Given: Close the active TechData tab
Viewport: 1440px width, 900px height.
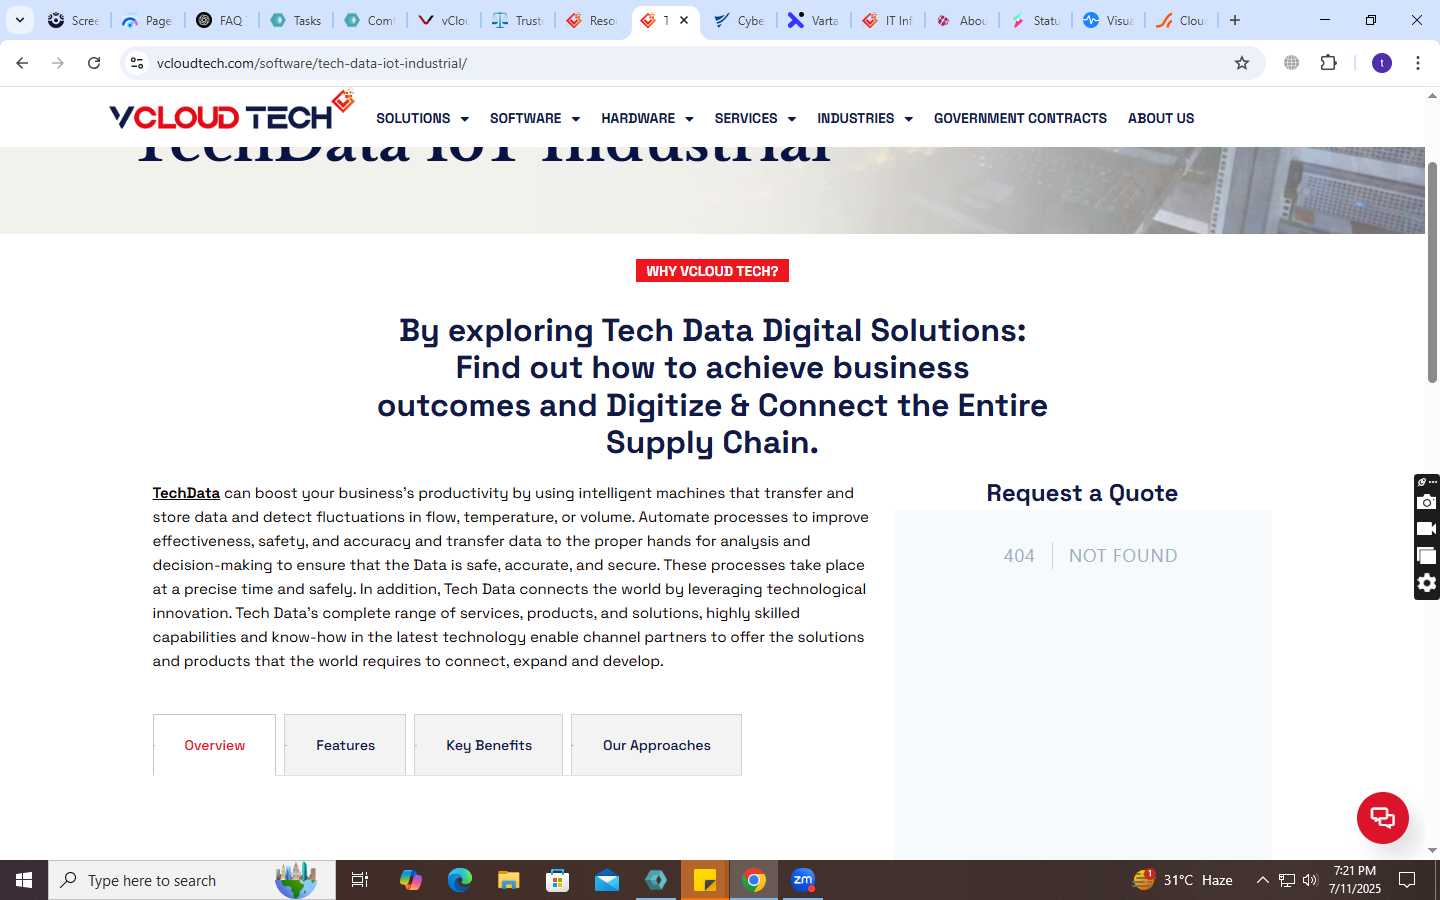Looking at the screenshot, I should point(684,20).
